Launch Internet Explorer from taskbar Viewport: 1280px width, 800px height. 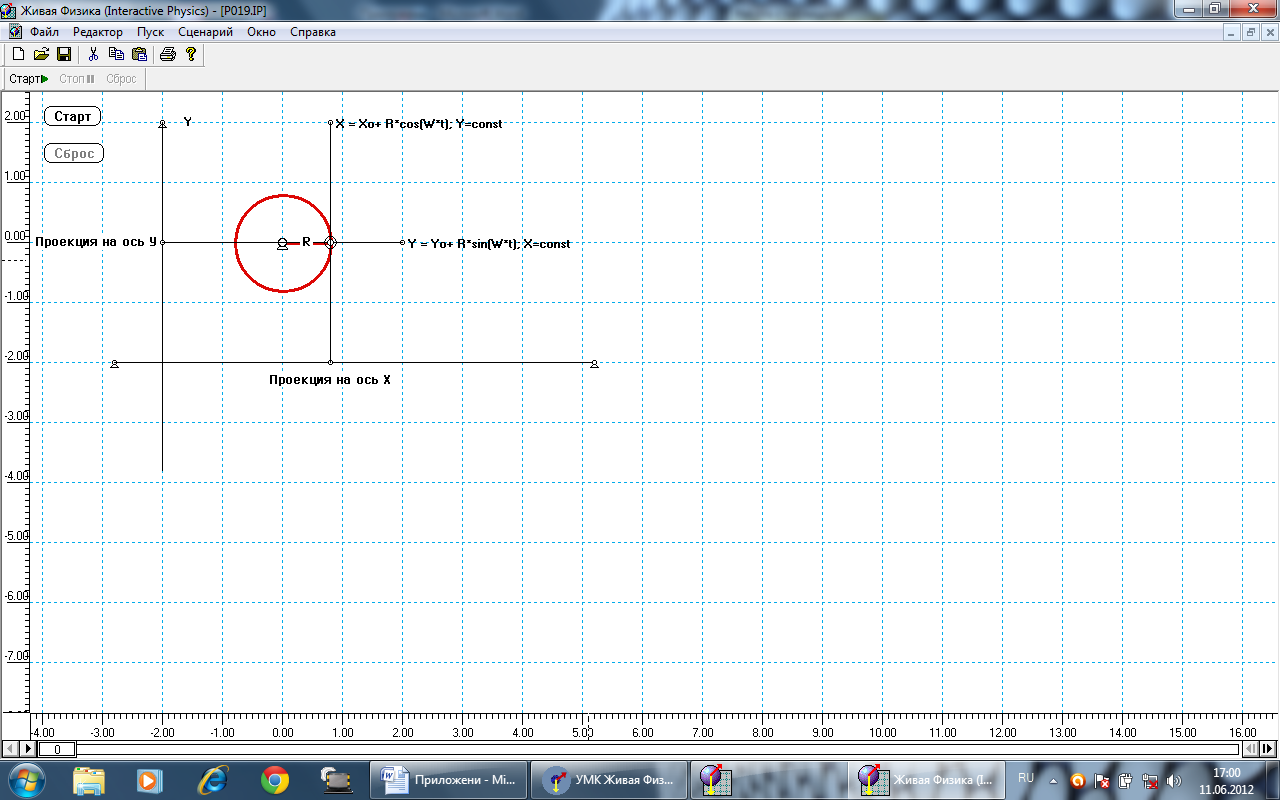tap(213, 779)
